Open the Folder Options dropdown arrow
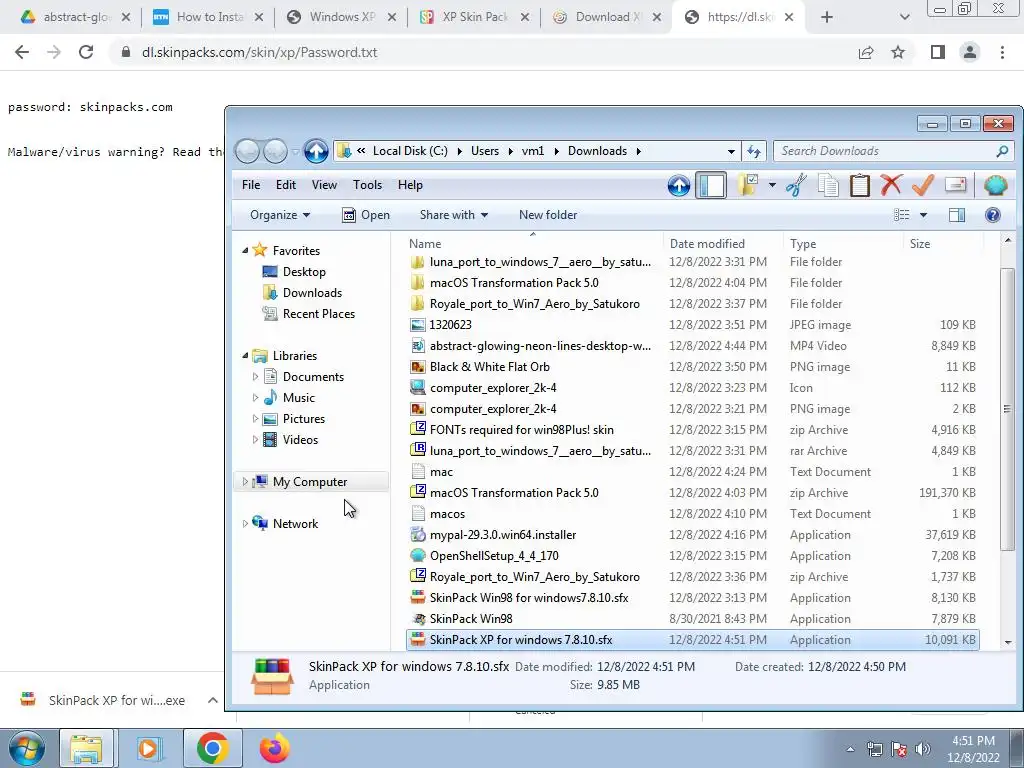This screenshot has height=768, width=1024. coord(772,185)
